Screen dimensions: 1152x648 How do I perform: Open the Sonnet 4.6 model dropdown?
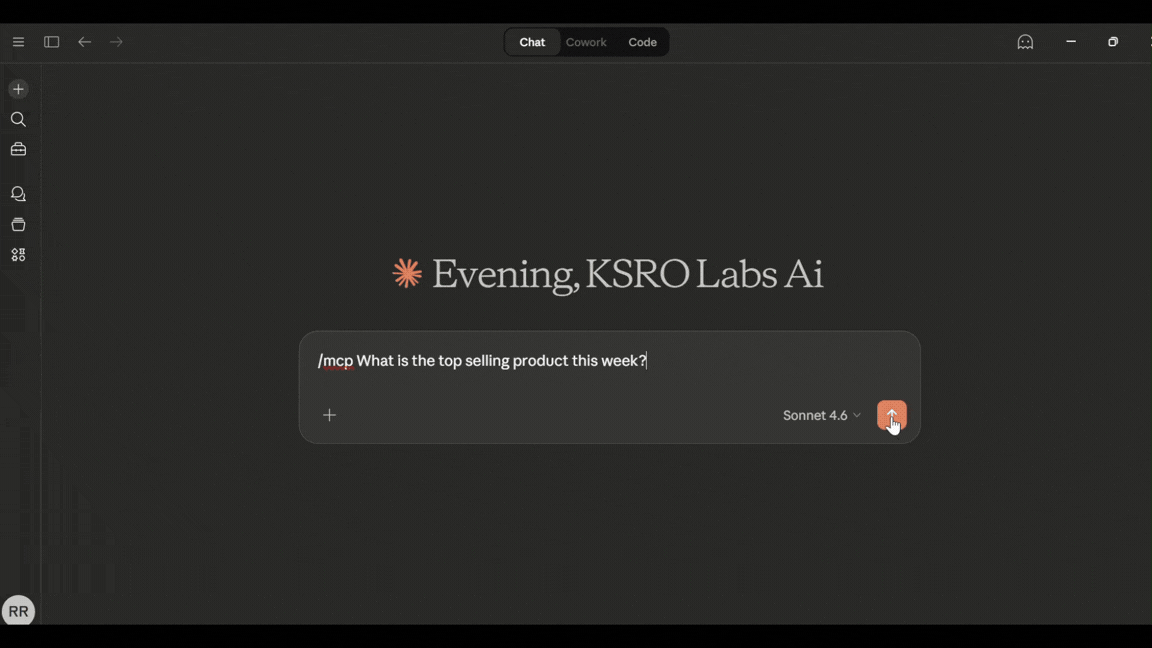[x=815, y=415]
